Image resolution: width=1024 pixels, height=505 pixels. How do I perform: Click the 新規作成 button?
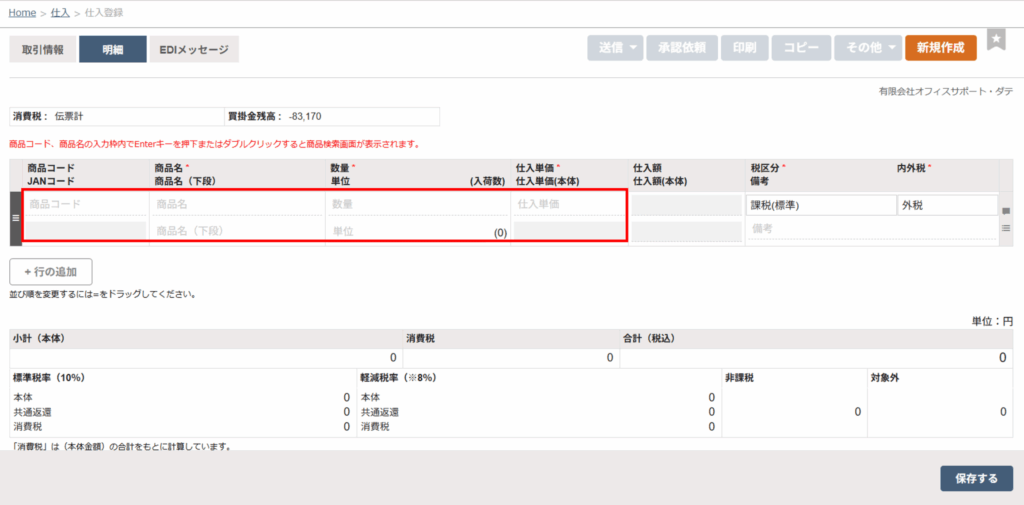[x=940, y=48]
